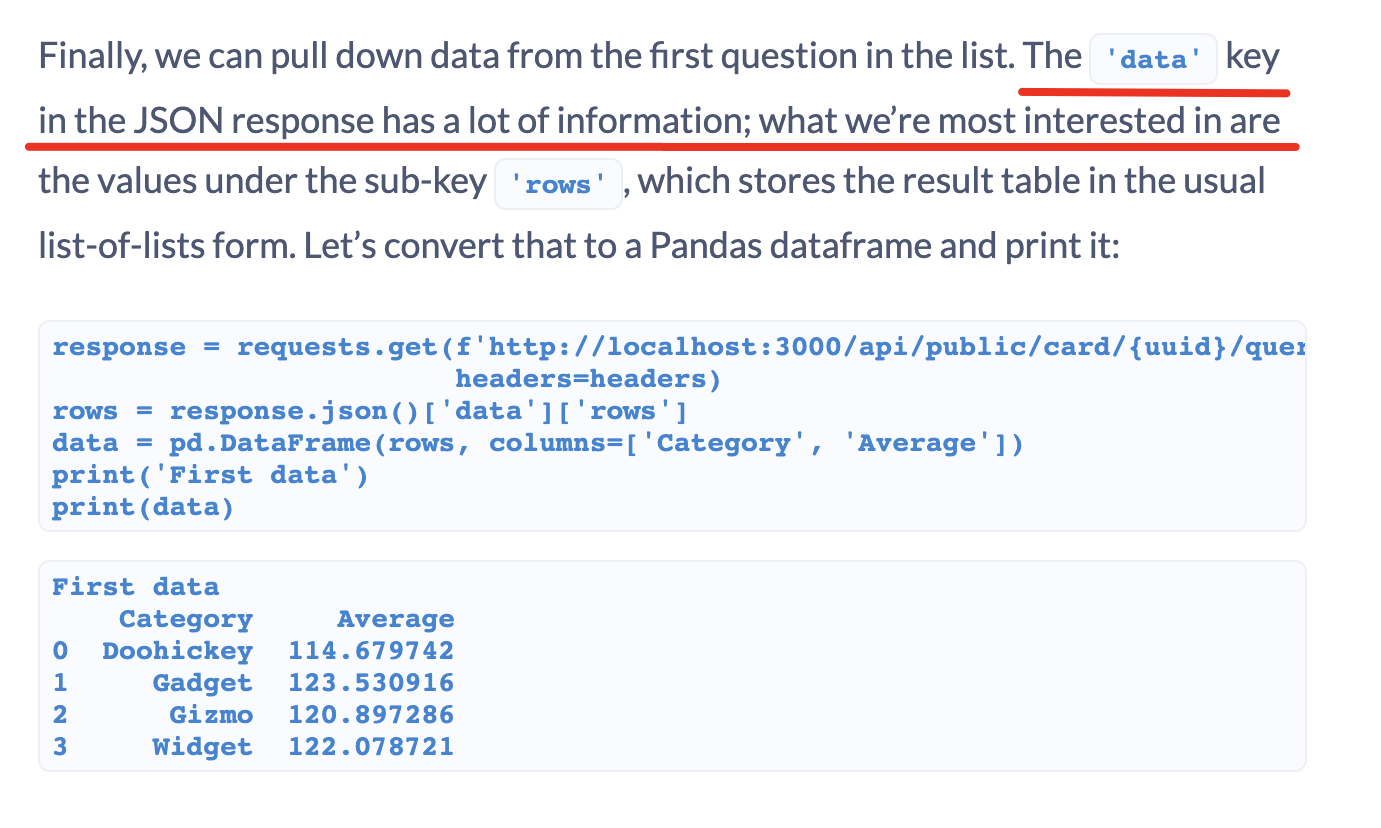Click the print('First data') line
1381x828 pixels.
point(210,475)
